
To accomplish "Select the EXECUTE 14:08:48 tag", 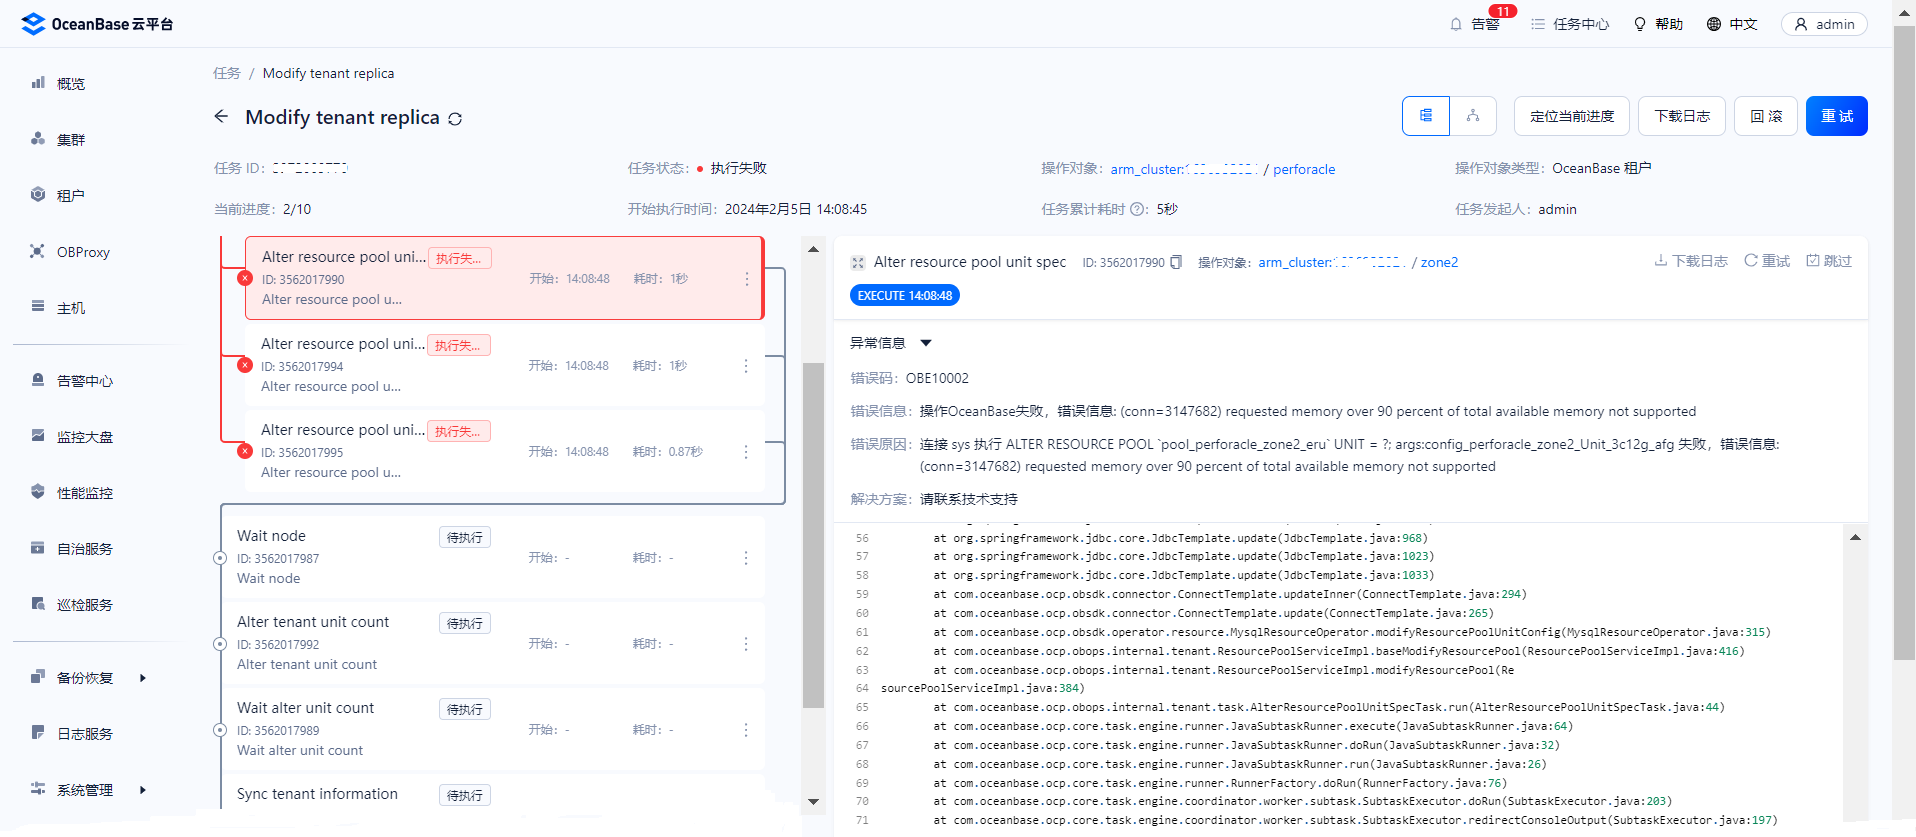I will pos(905,295).
